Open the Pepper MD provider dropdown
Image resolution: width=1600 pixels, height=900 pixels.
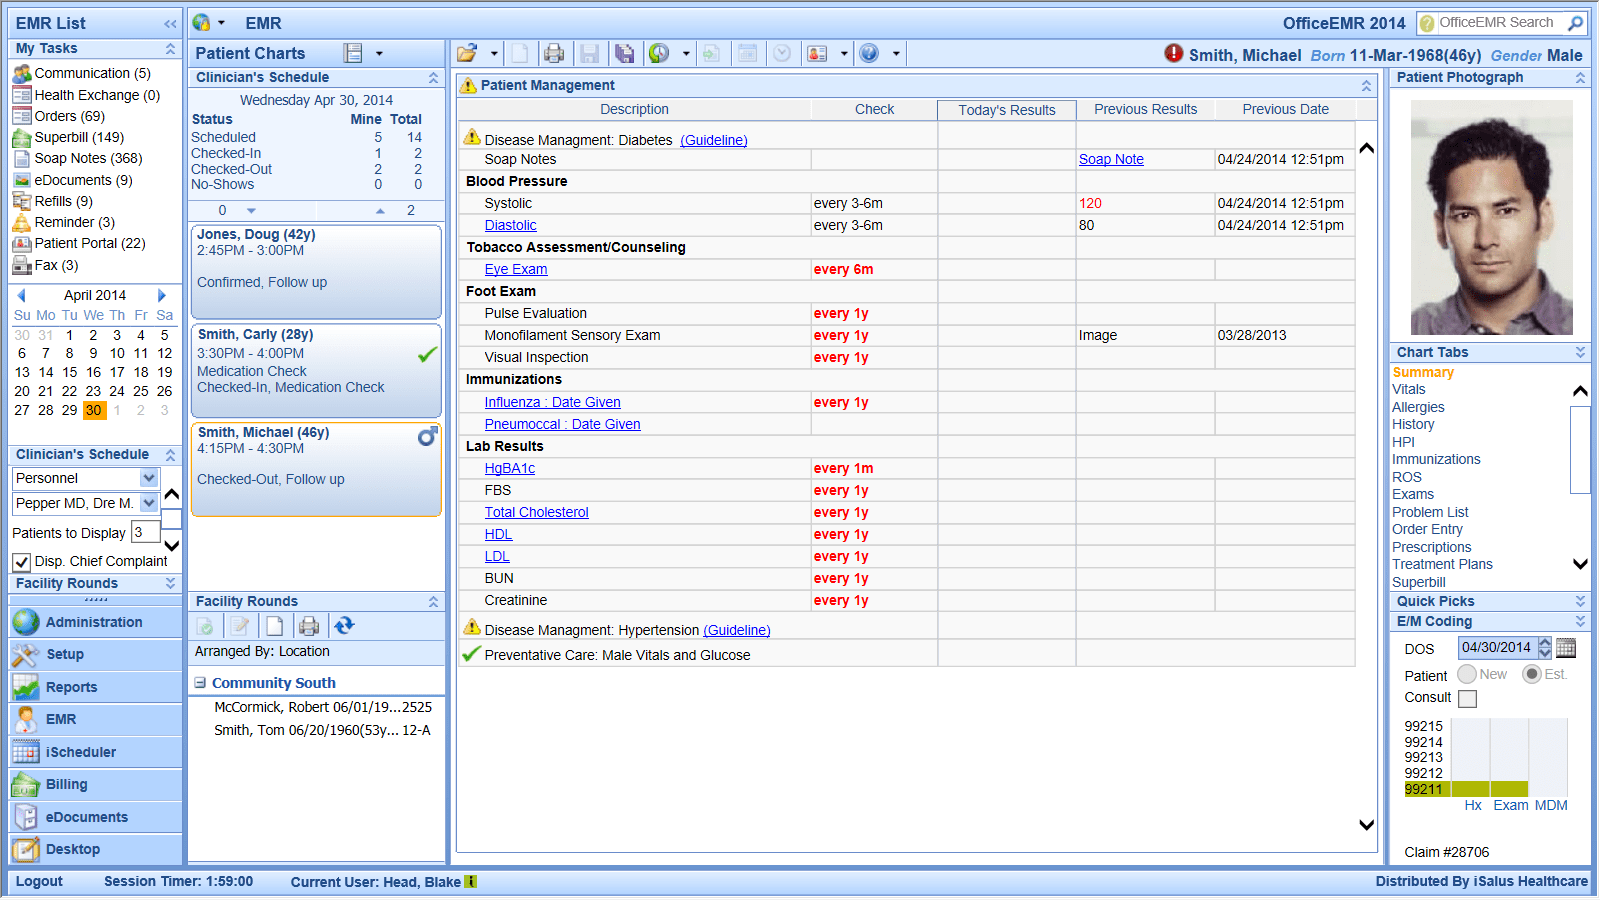click(149, 503)
